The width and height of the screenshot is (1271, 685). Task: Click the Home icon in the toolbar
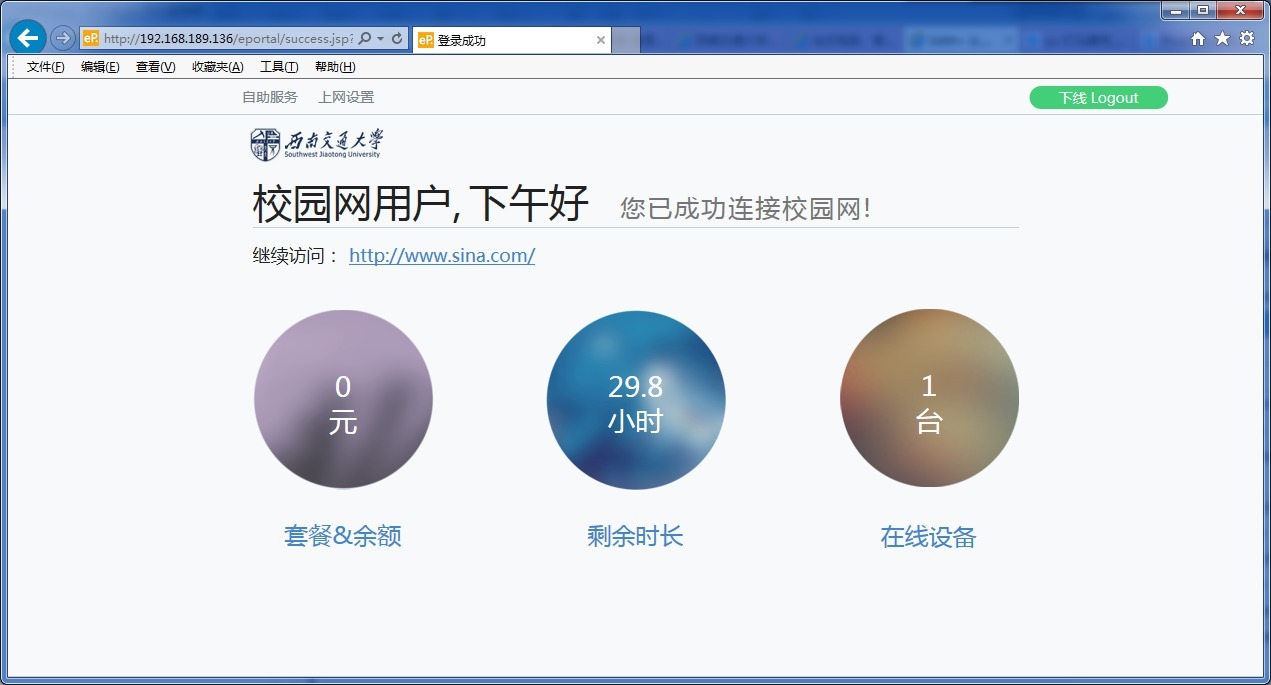1198,37
